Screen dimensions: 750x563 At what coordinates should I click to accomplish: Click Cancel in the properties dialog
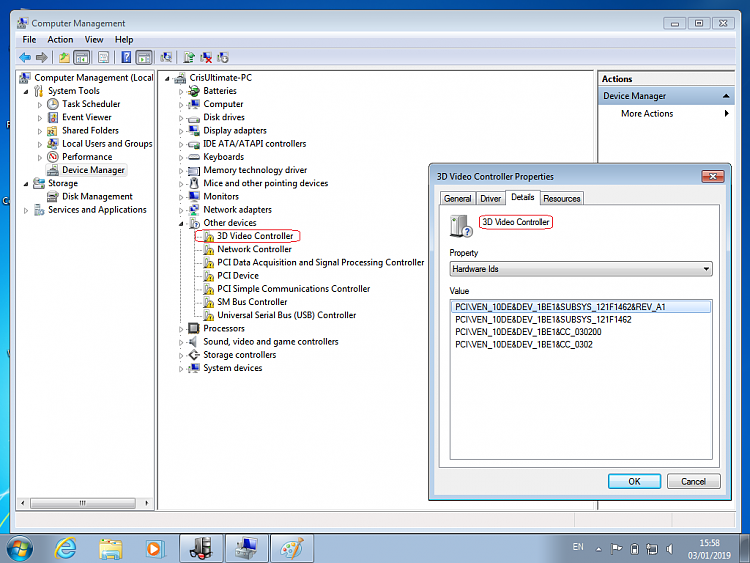(x=693, y=481)
